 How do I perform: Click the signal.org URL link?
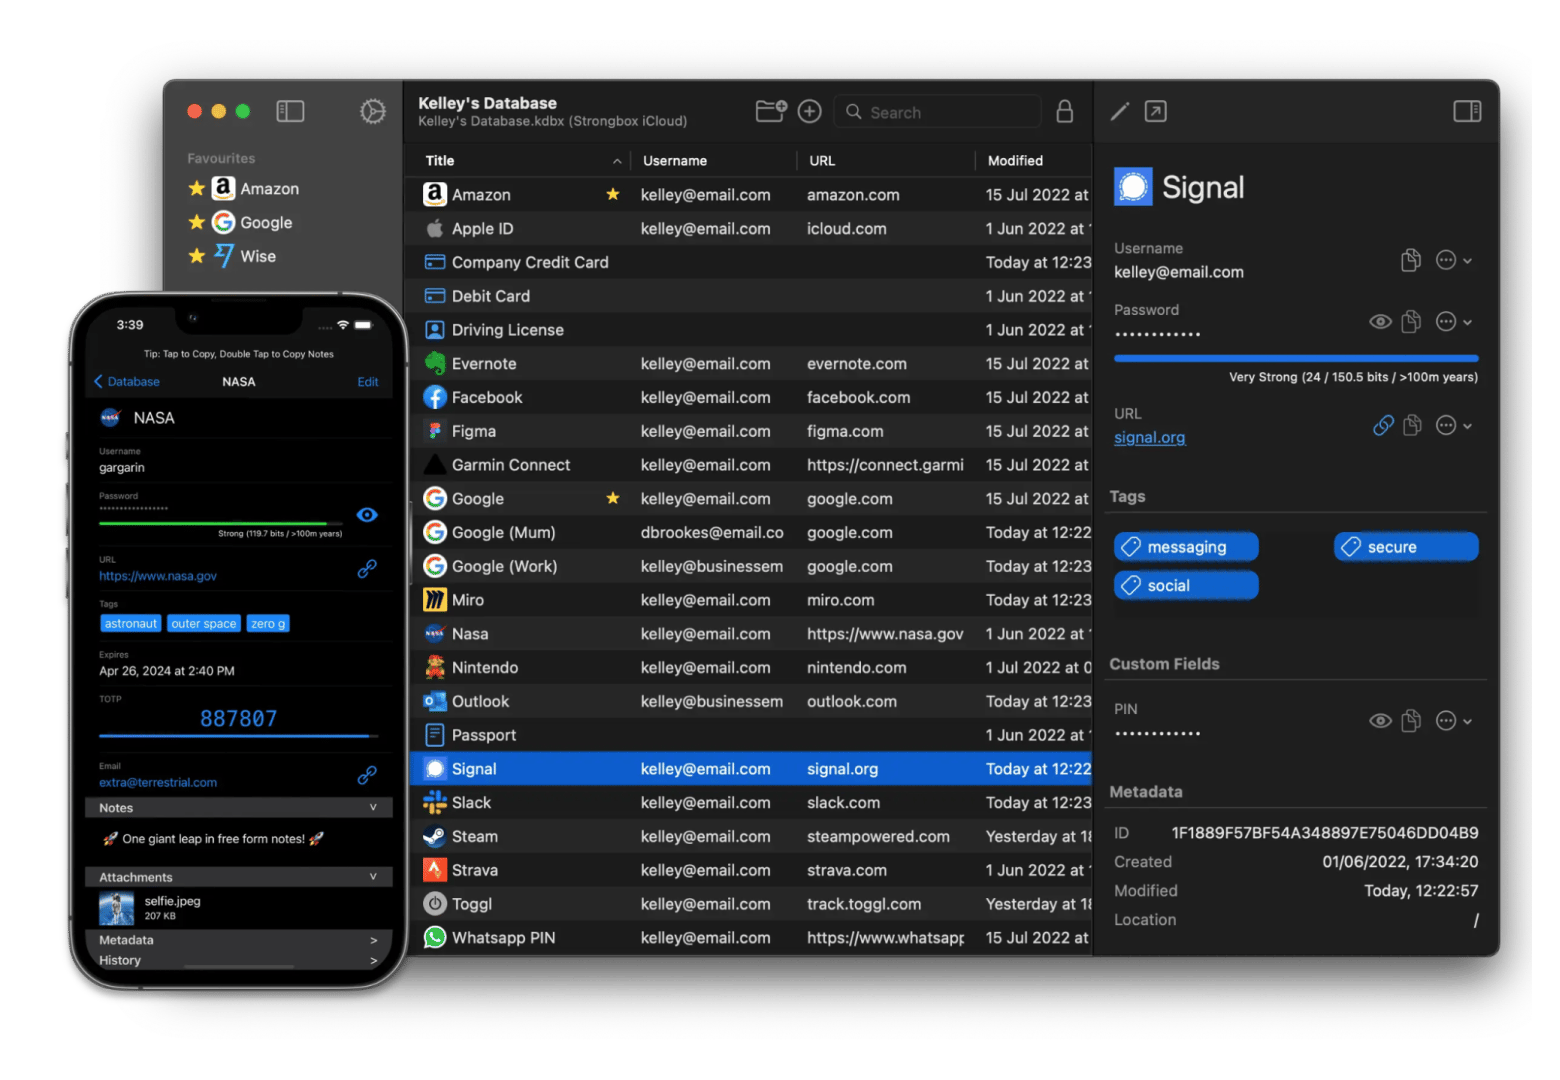coord(1149,437)
